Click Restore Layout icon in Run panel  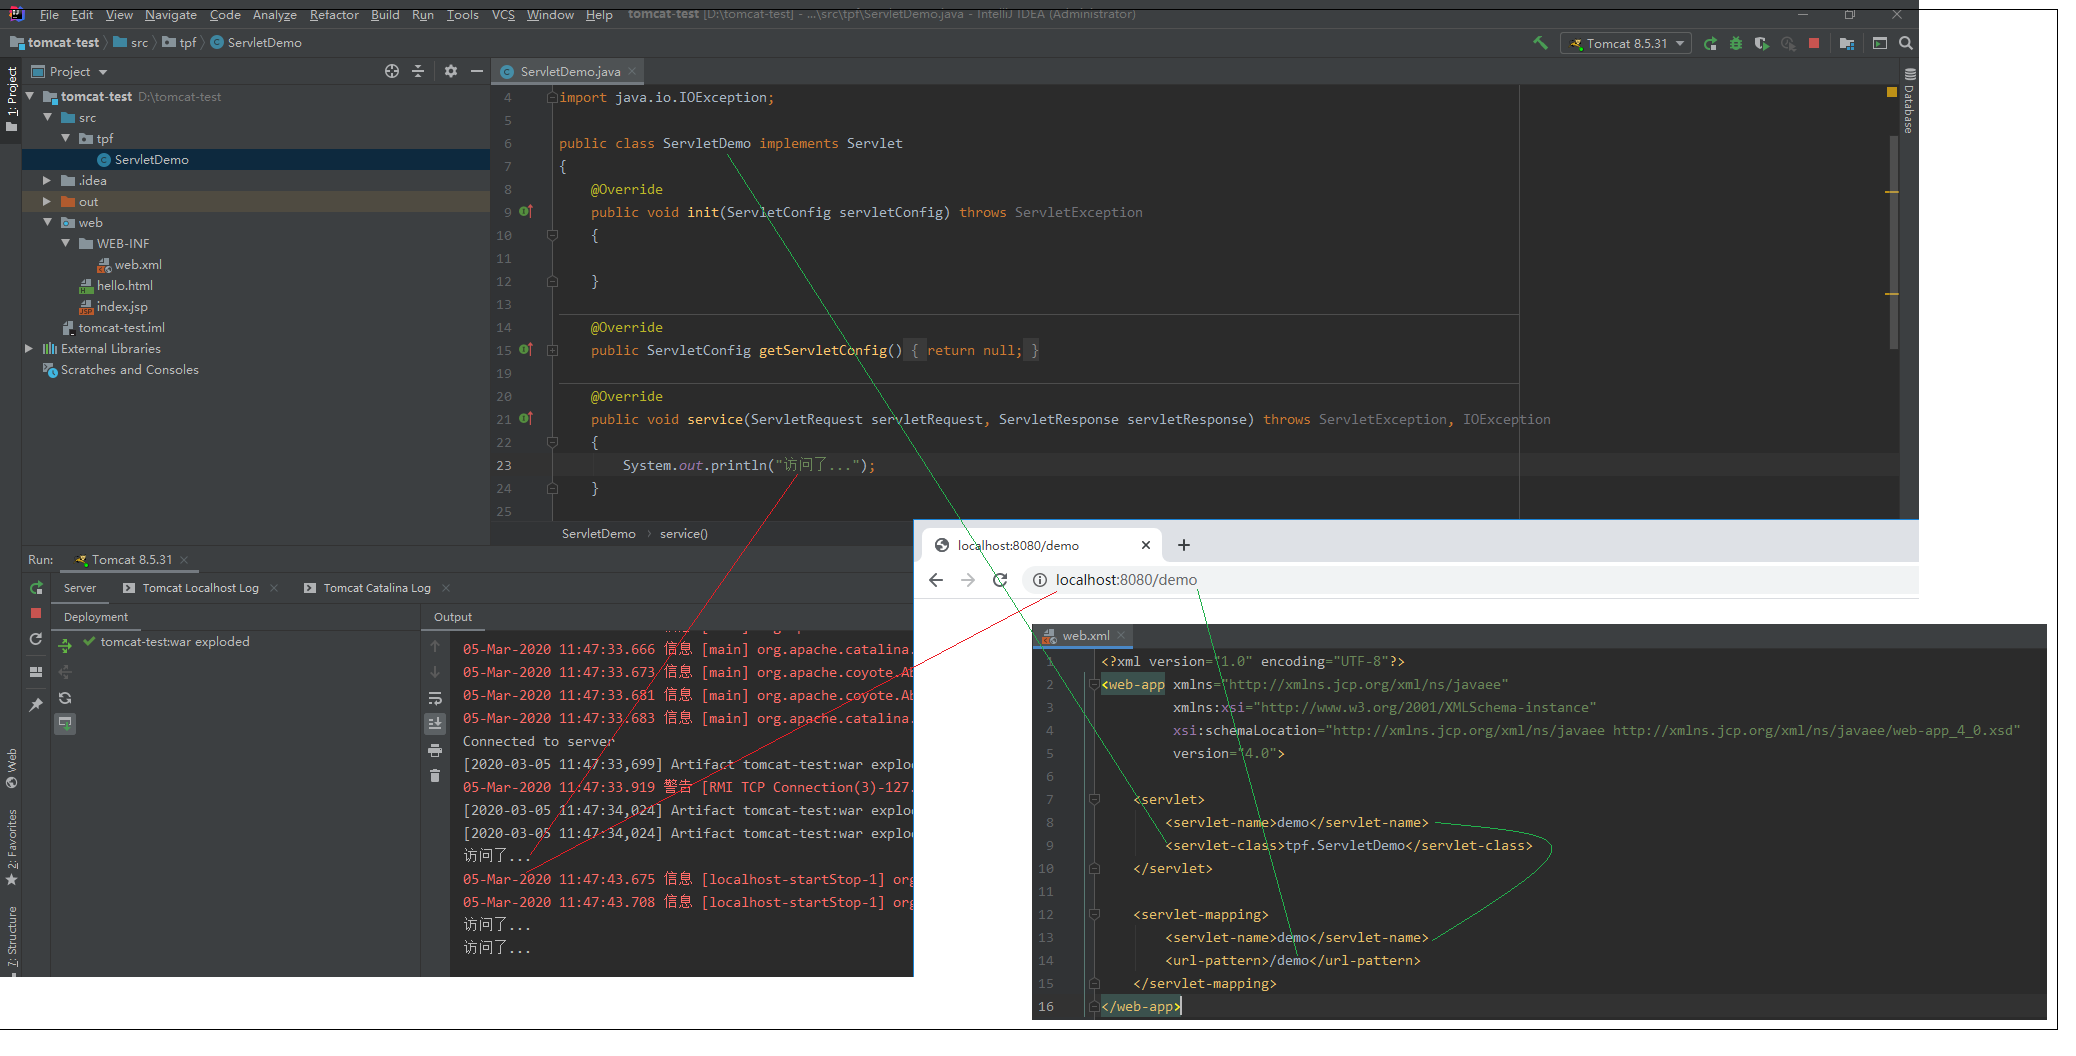(x=36, y=672)
